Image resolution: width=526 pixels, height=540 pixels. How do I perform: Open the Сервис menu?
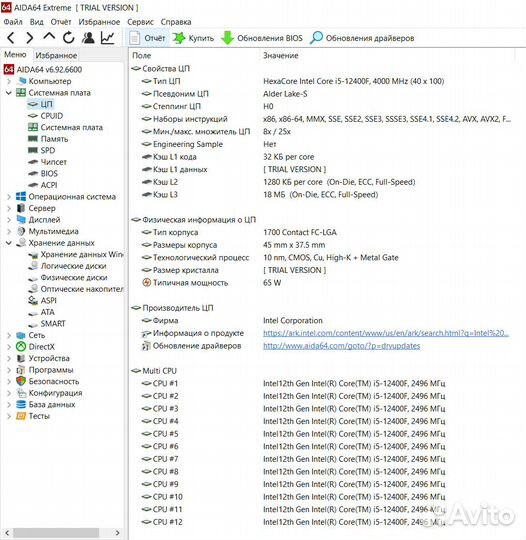[x=140, y=22]
